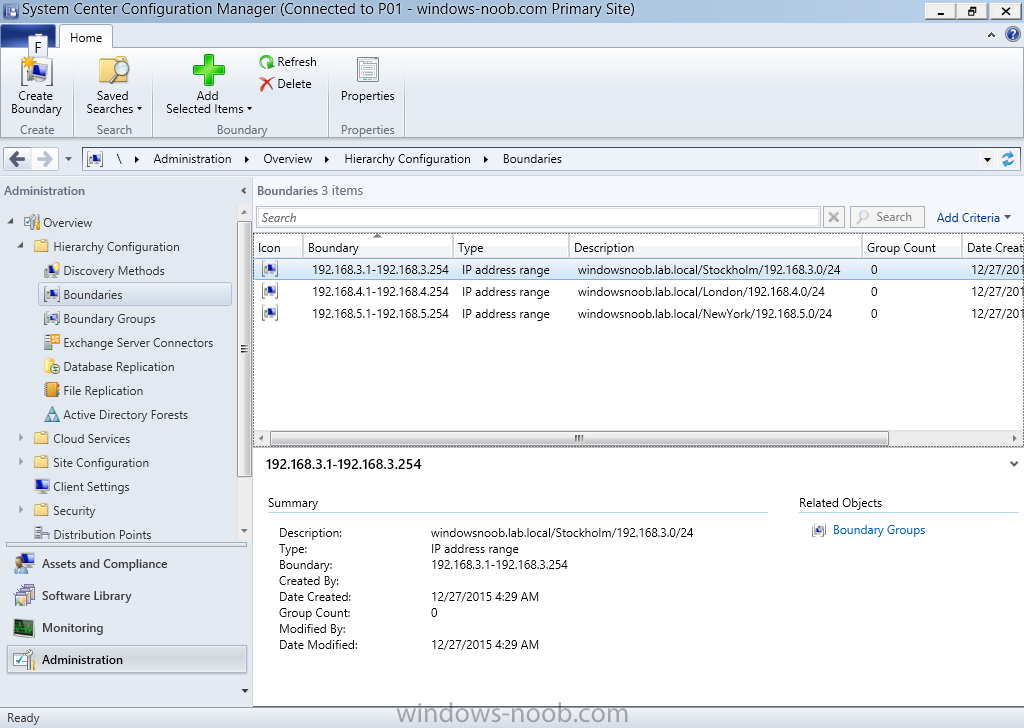
Task: Select the Boundaries tree node
Action: pyautogui.click(x=135, y=294)
